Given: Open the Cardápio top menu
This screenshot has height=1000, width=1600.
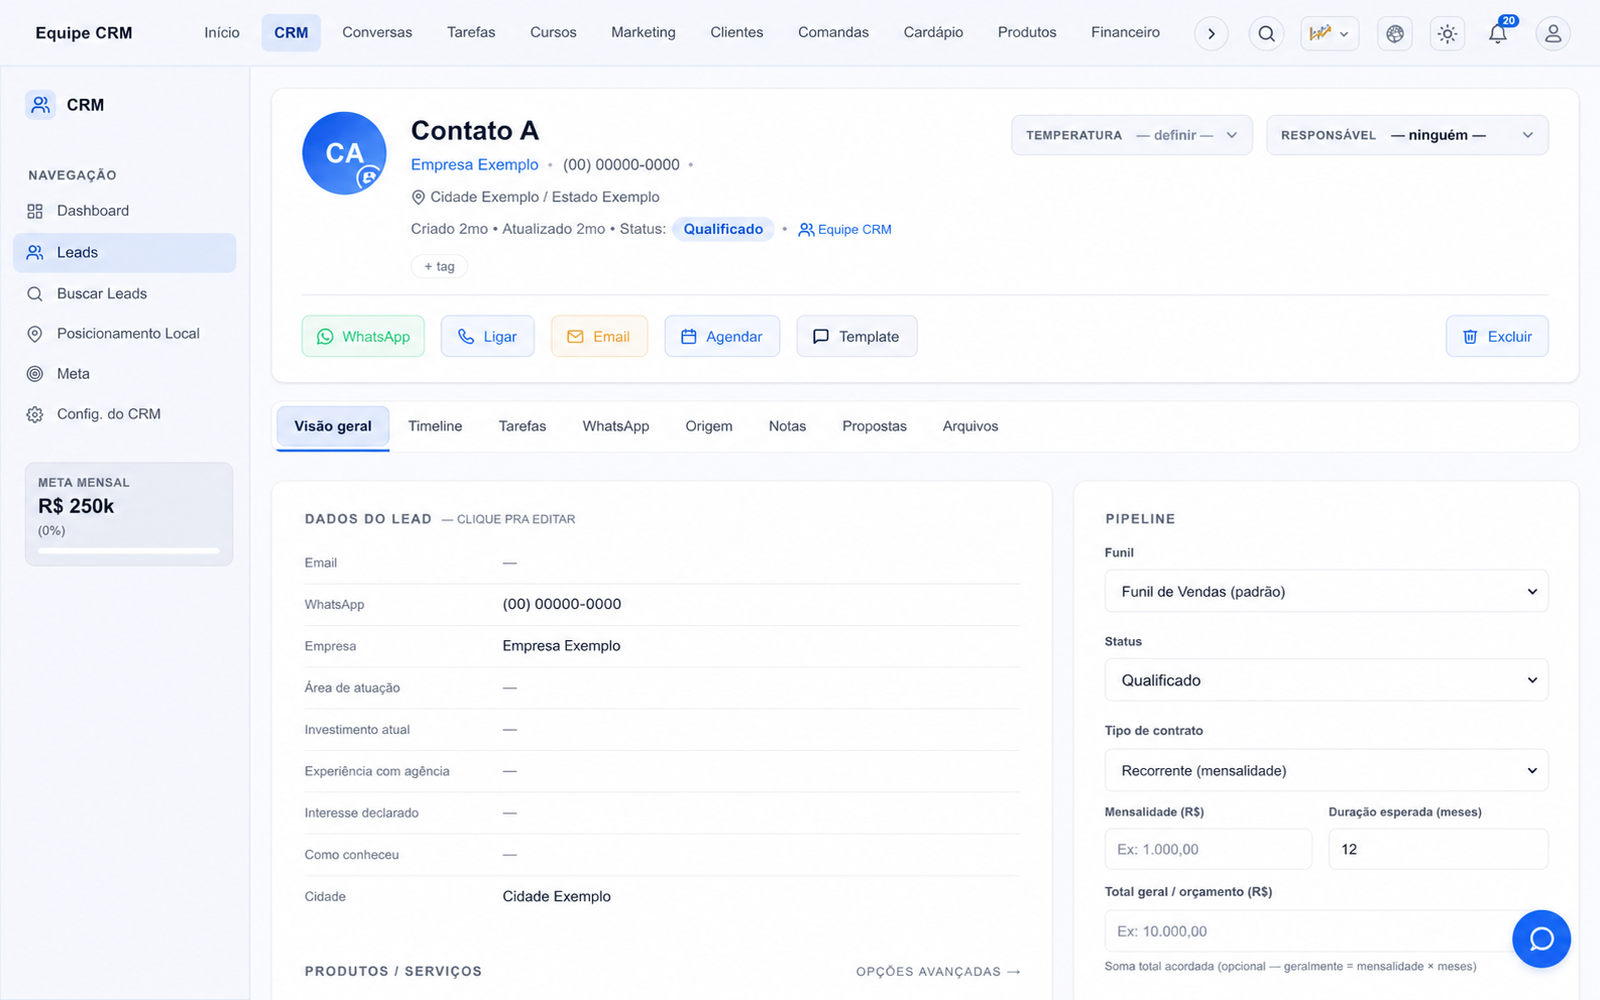Looking at the screenshot, I should click(933, 33).
